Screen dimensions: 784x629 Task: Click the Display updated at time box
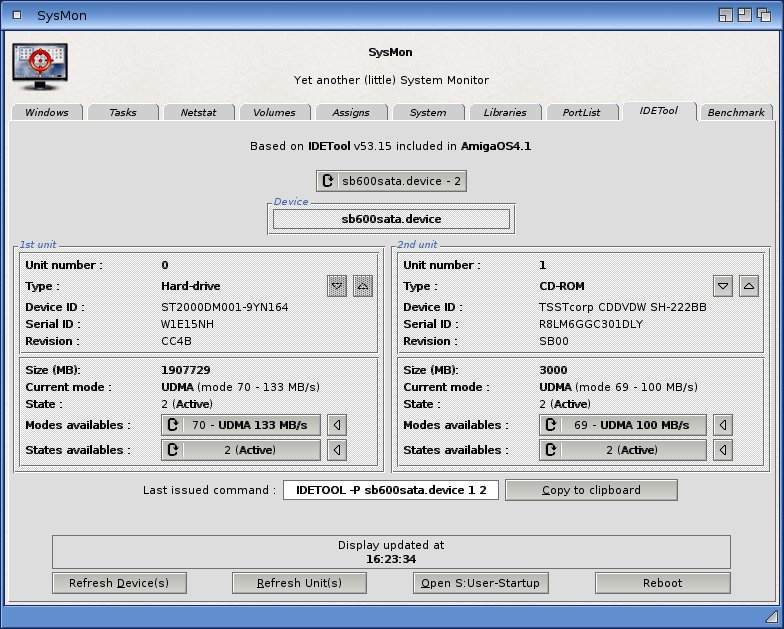392,552
